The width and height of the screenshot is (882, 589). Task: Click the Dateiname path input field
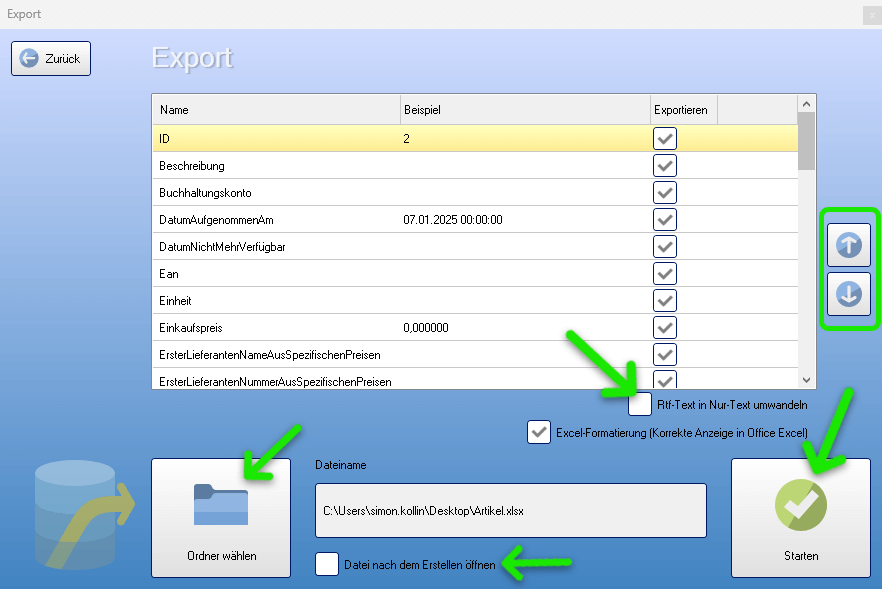pyautogui.click(x=510, y=510)
